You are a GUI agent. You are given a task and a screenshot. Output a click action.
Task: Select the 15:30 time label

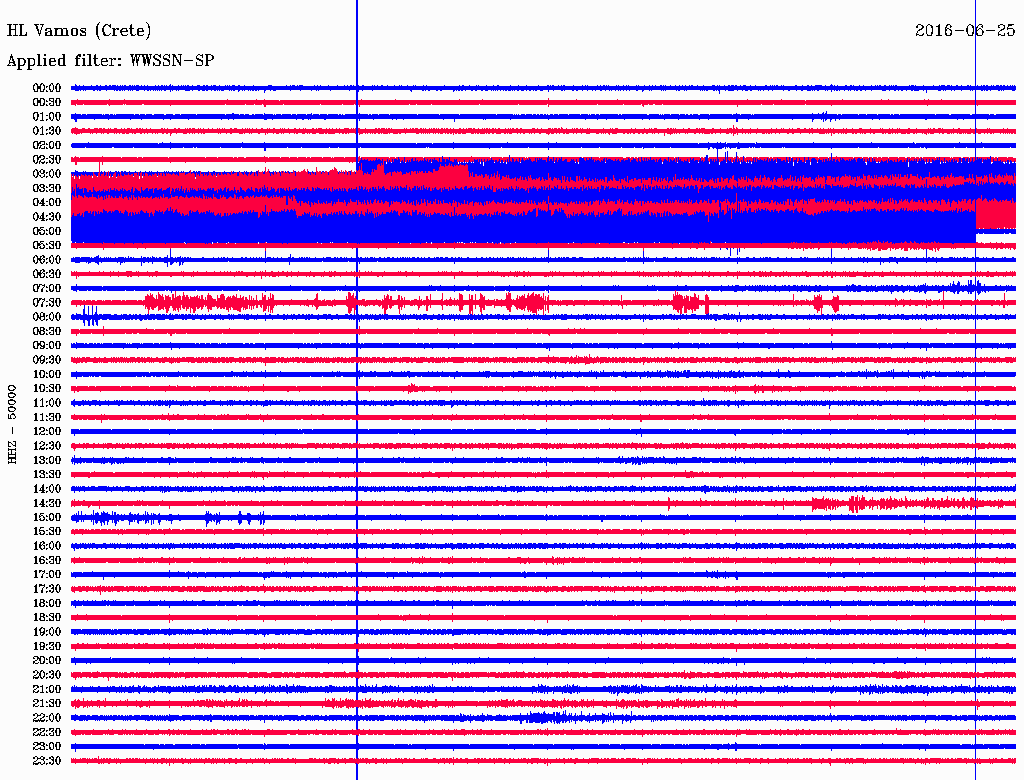coord(47,532)
